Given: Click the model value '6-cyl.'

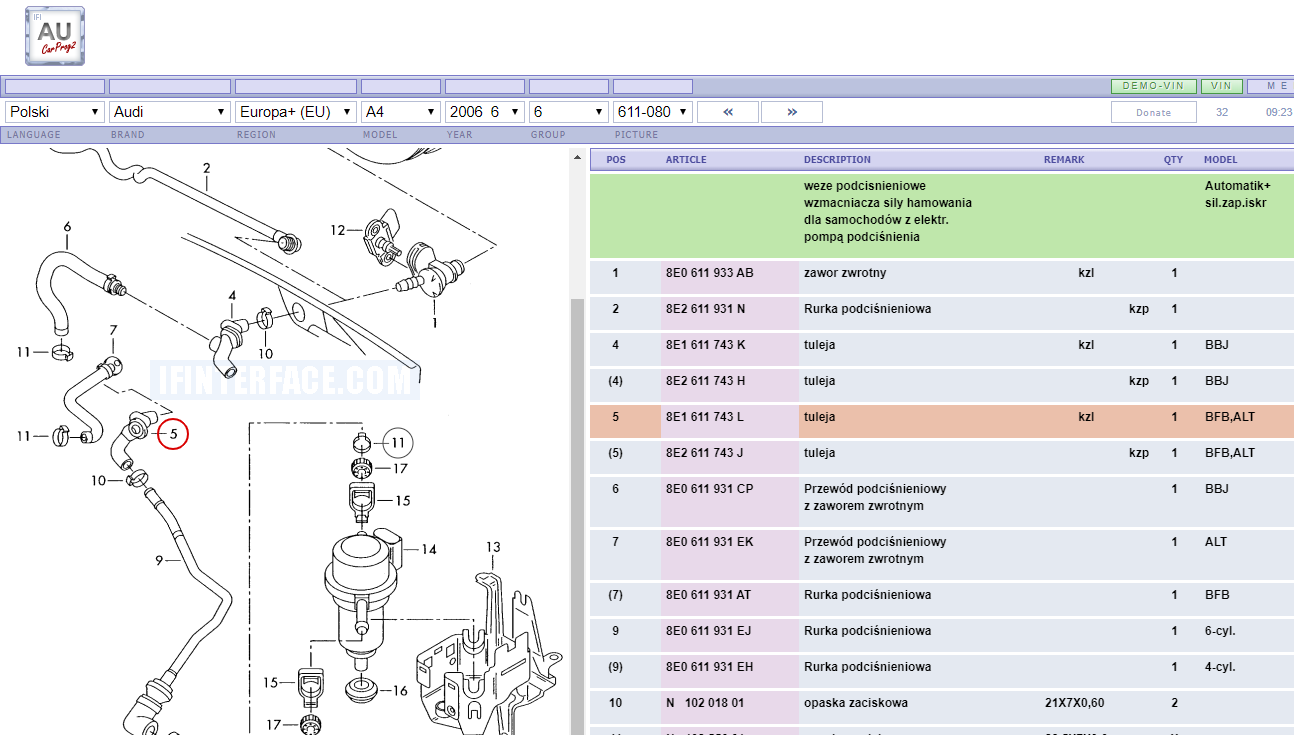Looking at the screenshot, I should [1221, 631].
